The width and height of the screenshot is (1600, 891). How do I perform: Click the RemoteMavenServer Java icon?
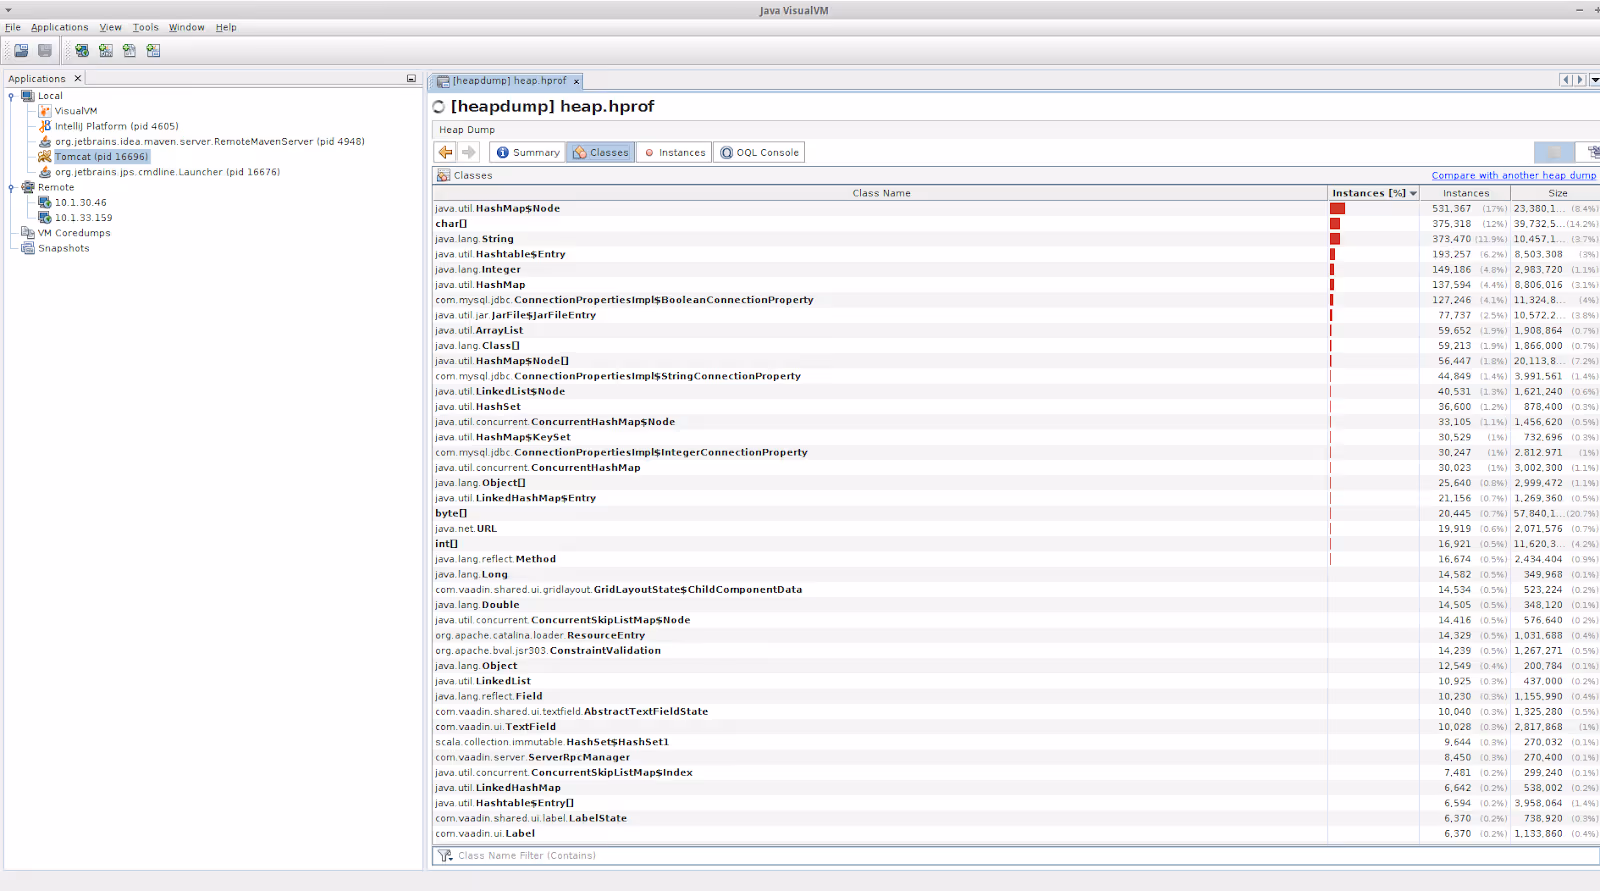(45, 142)
